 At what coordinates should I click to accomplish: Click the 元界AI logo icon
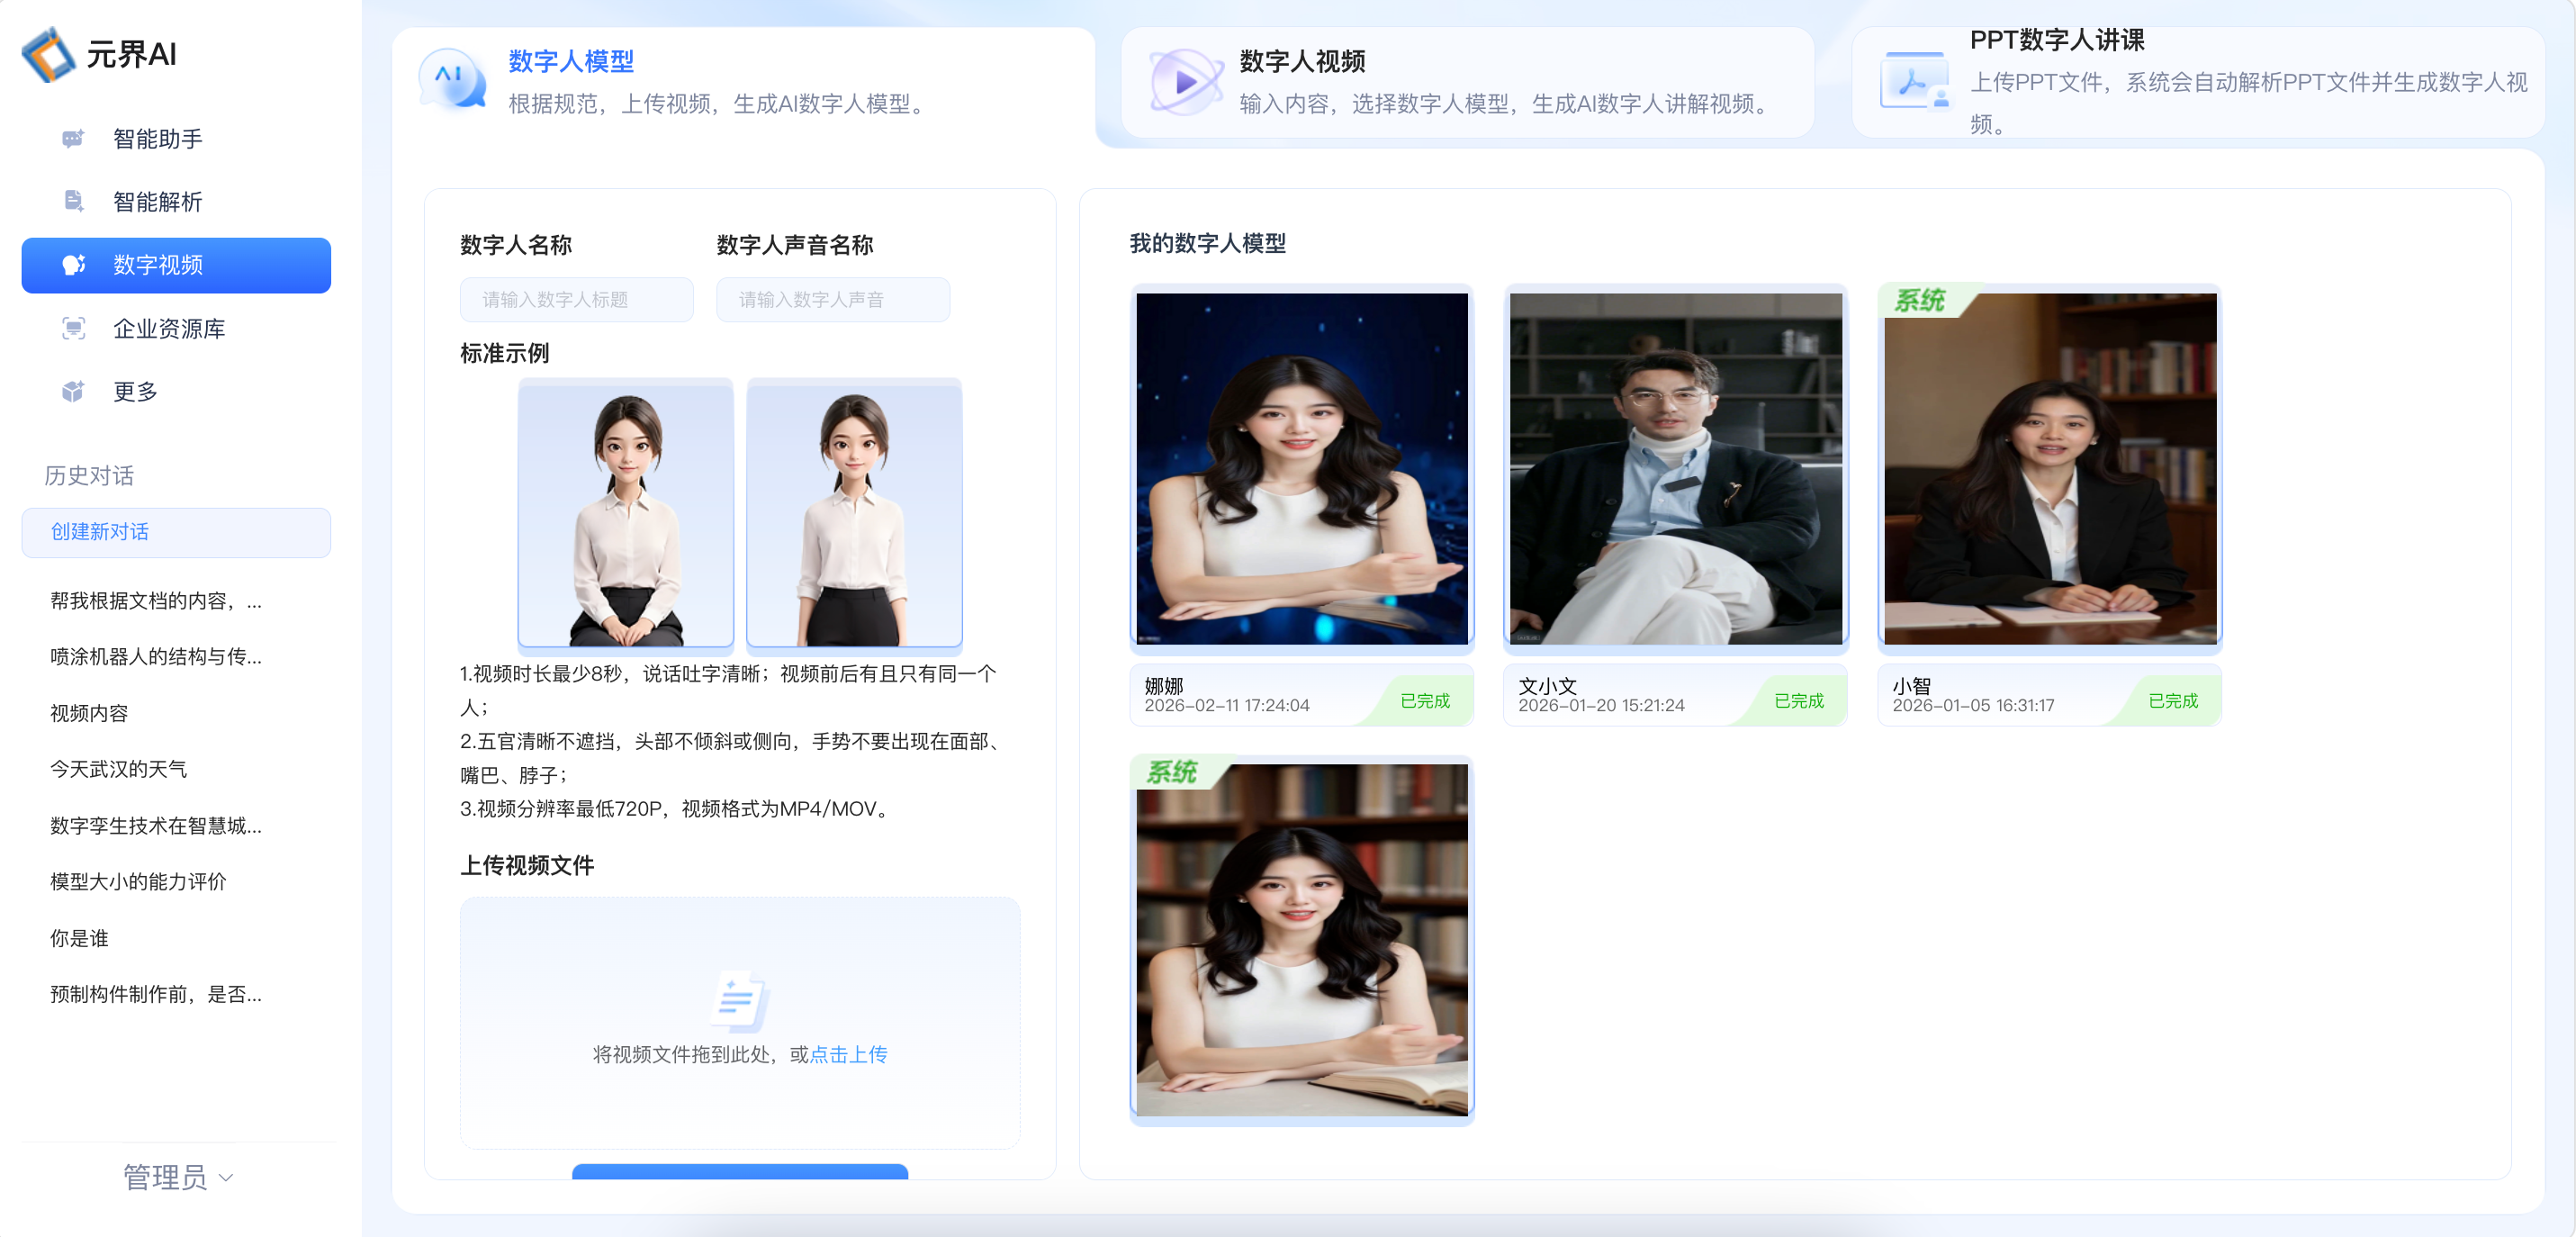(x=49, y=54)
